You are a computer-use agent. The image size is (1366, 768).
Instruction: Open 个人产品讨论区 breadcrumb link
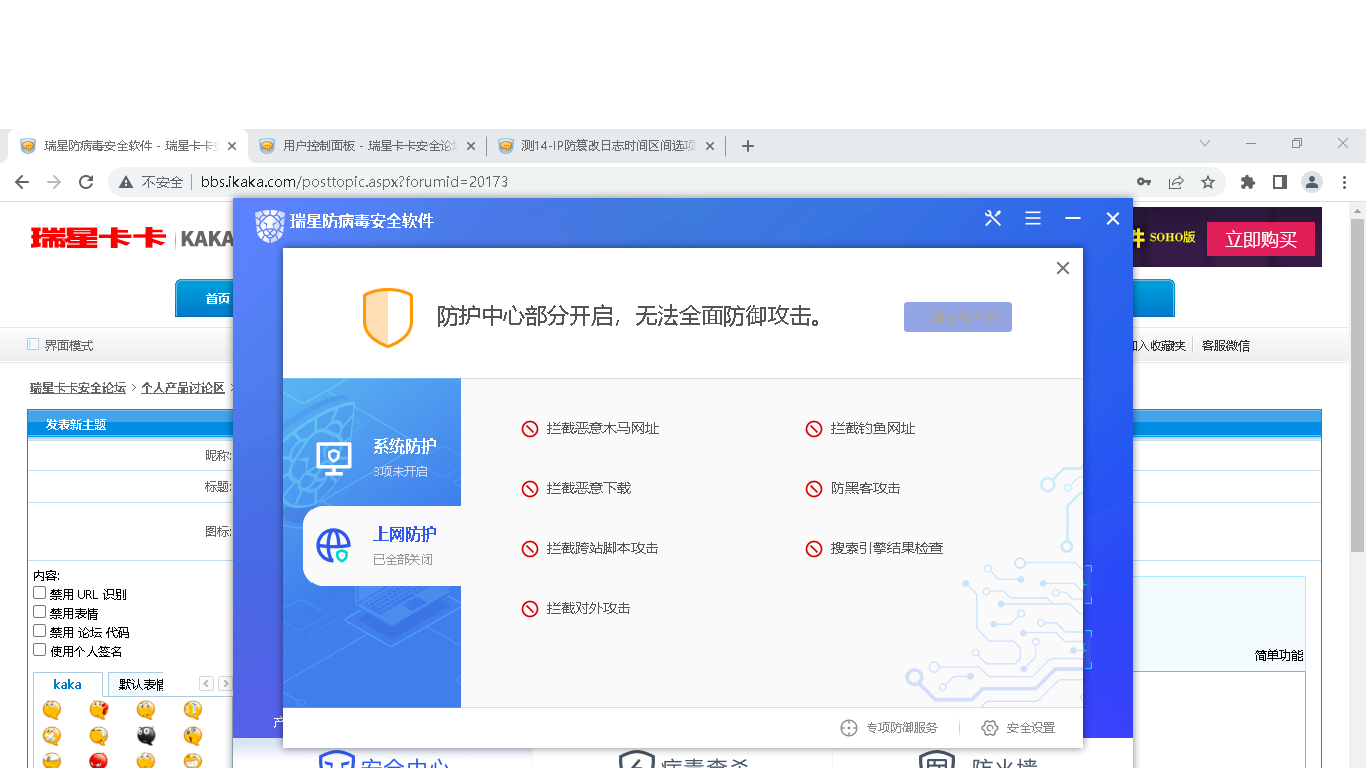click(183, 388)
